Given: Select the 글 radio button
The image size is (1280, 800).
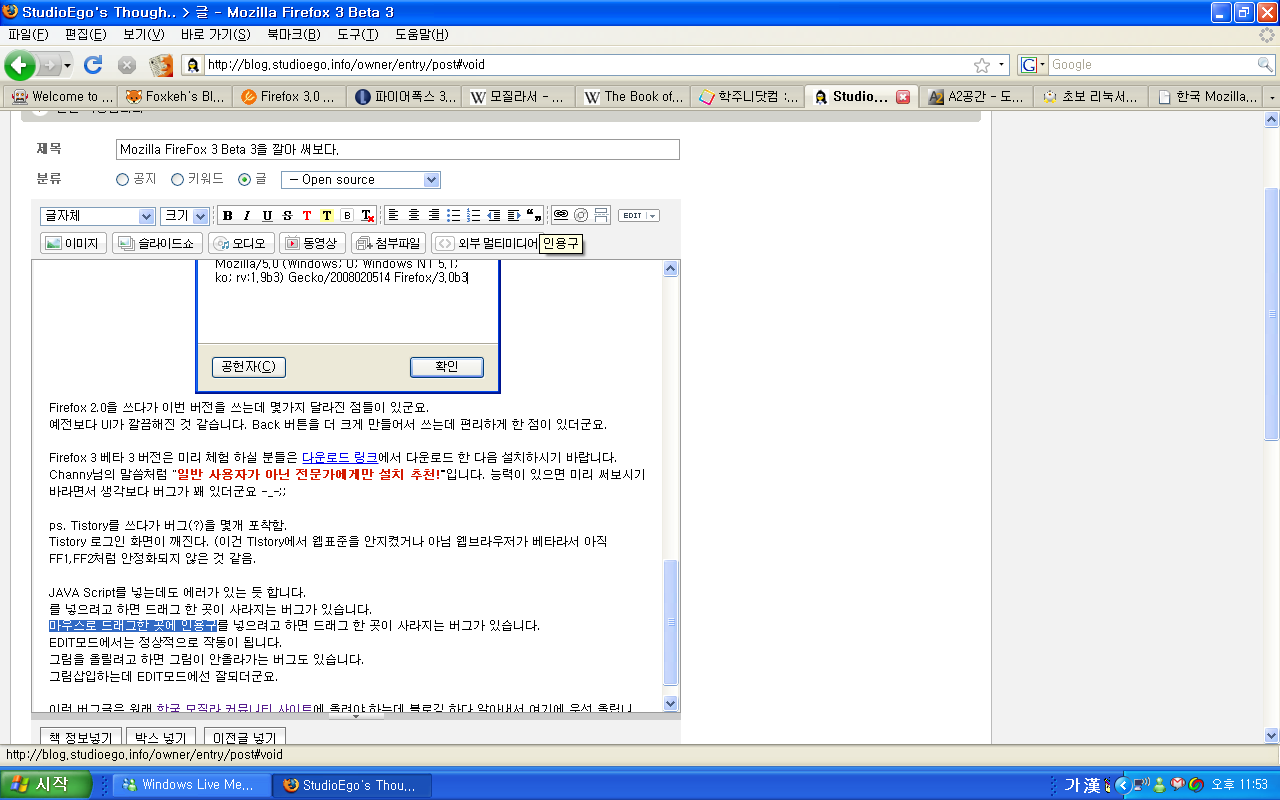Looking at the screenshot, I should coord(244,180).
